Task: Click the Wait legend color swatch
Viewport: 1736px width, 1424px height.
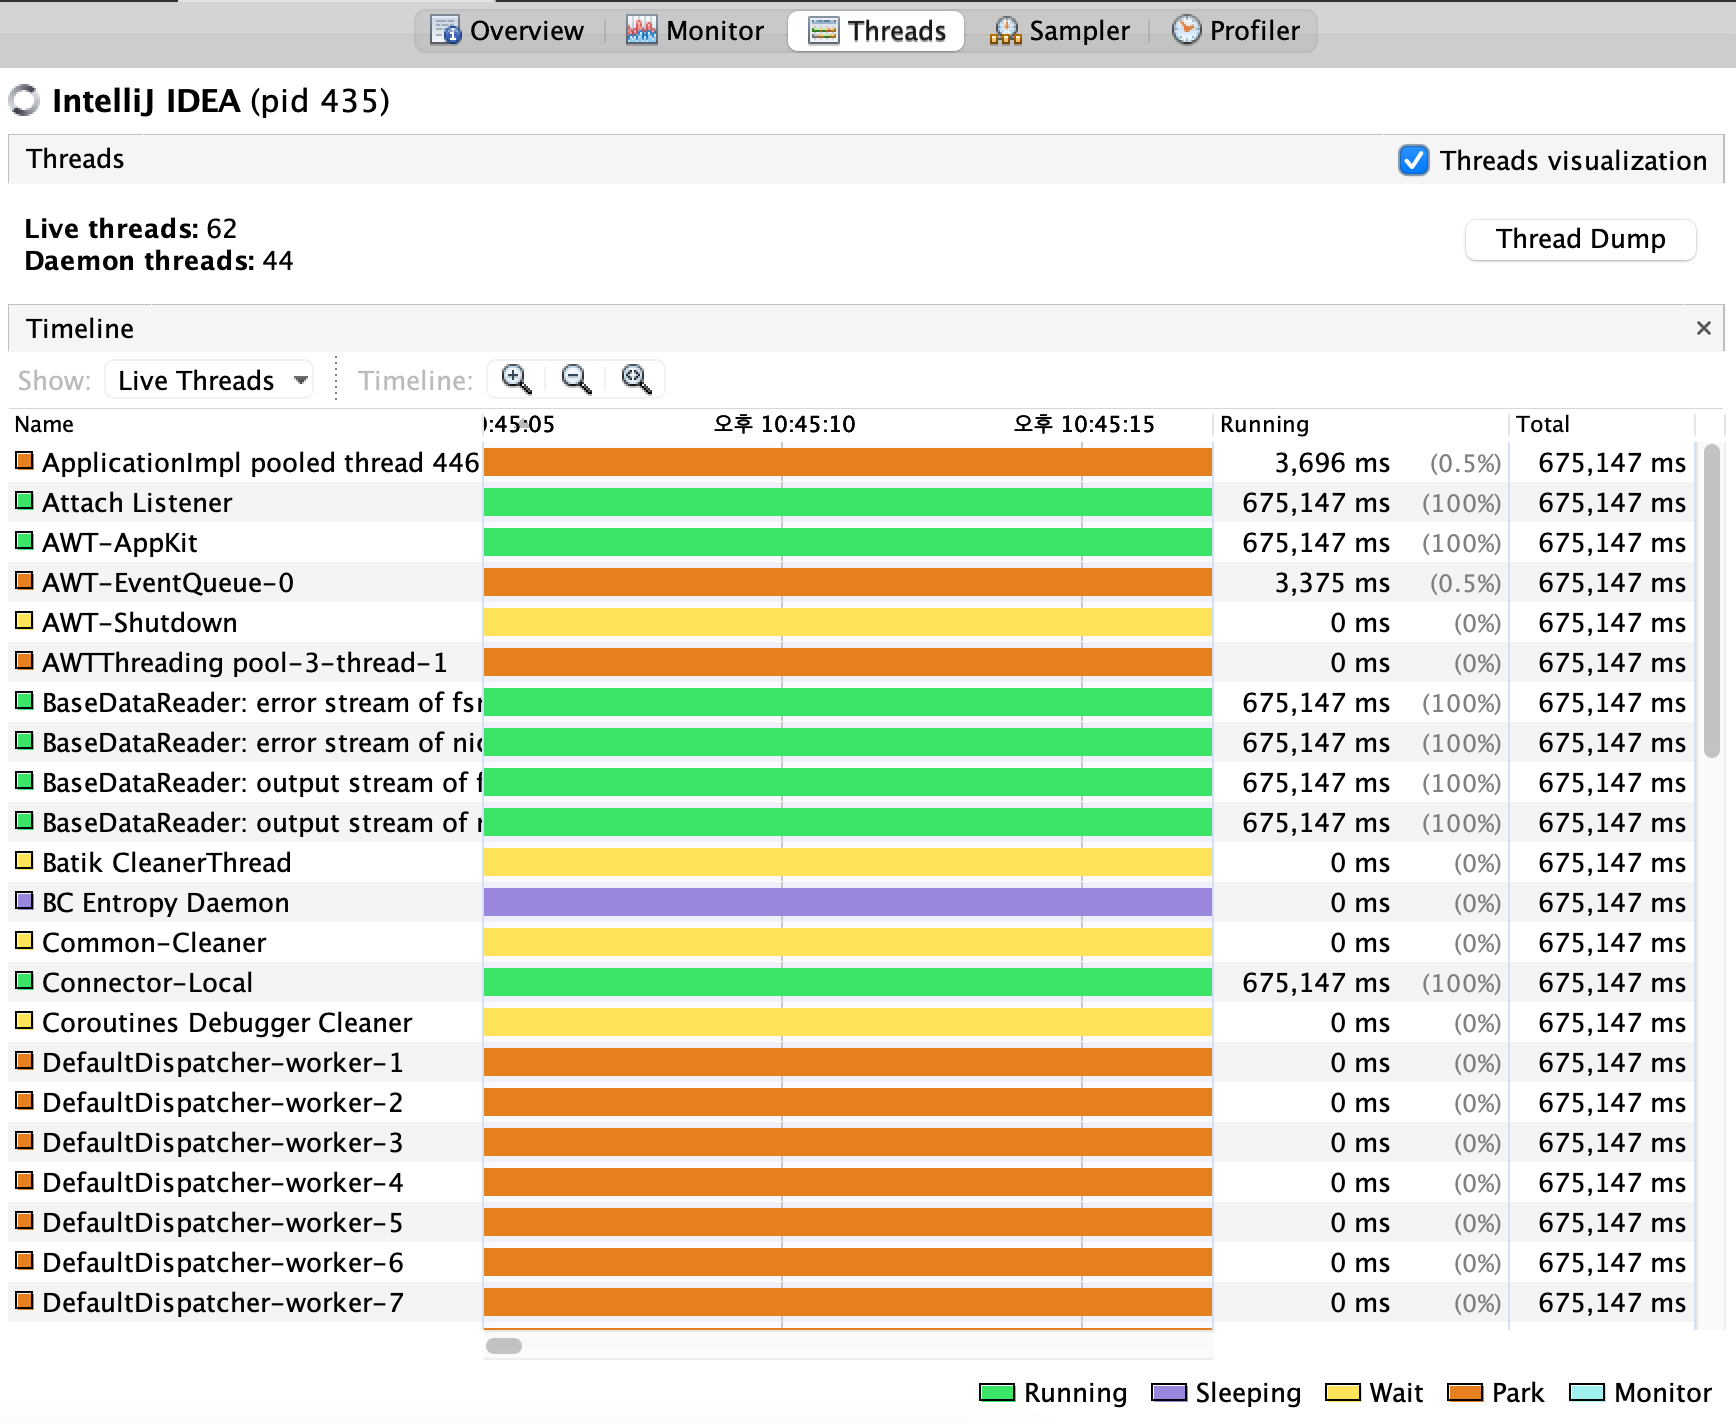Action: pos(1343,1392)
